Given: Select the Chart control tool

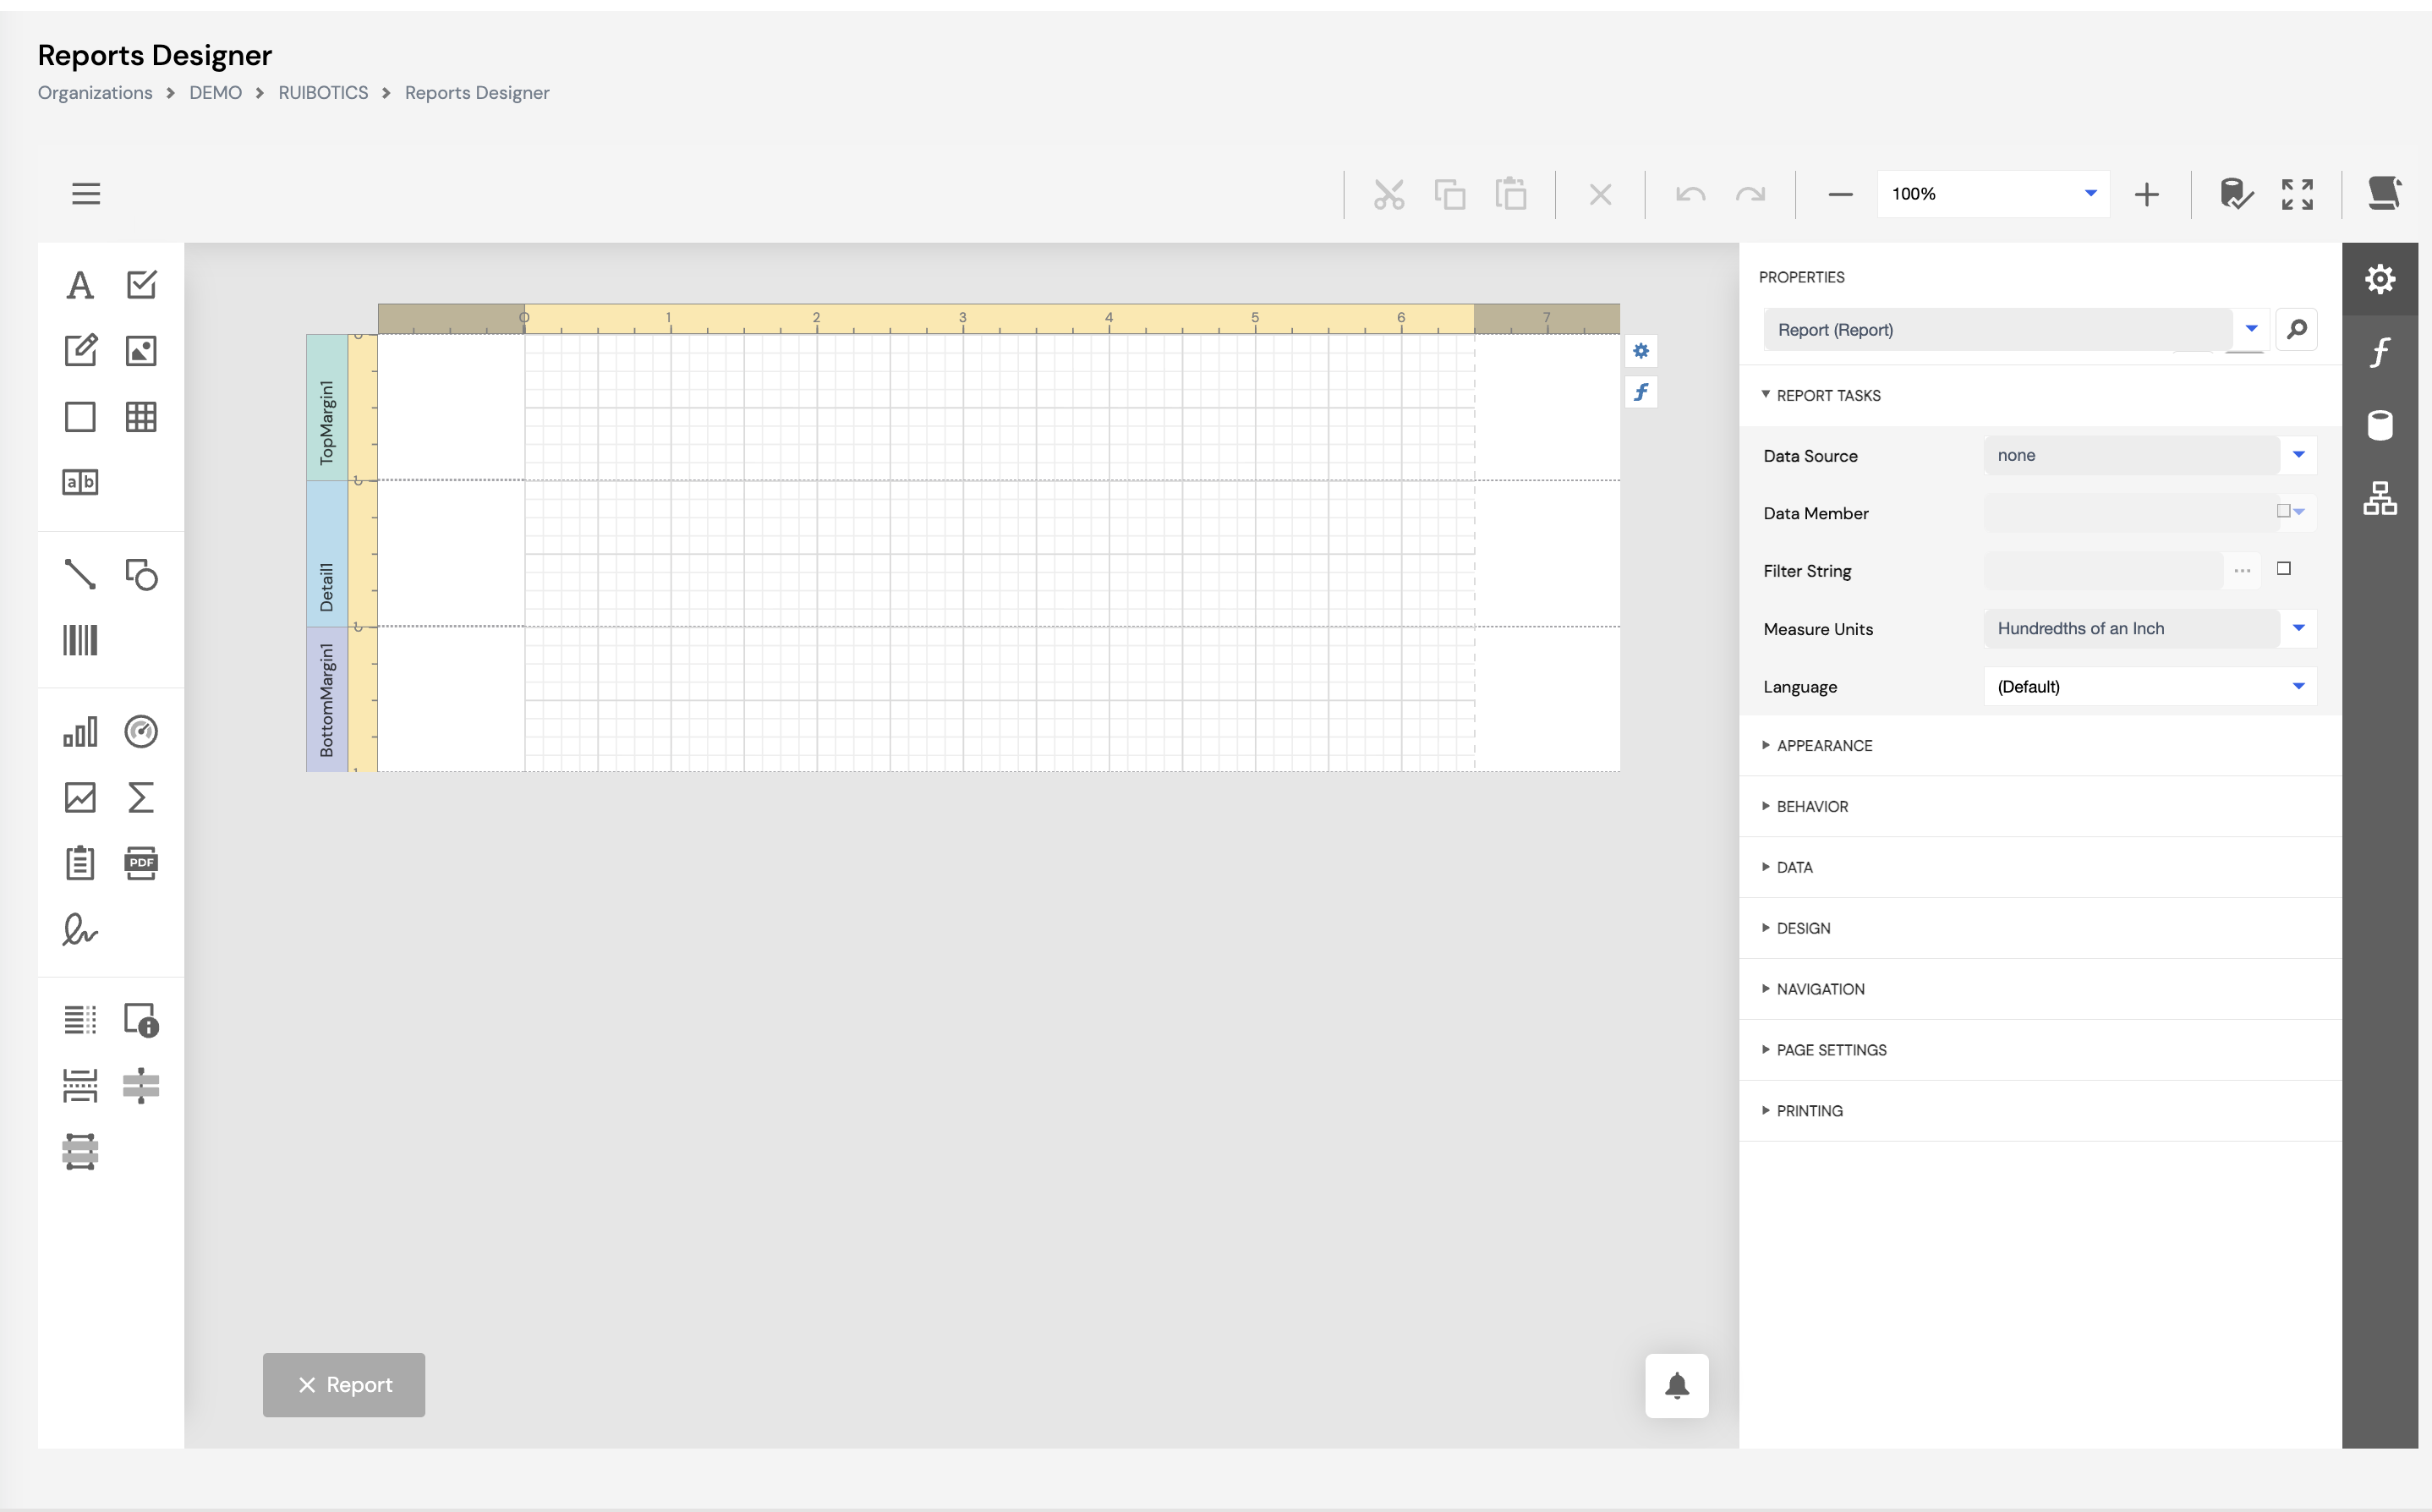Looking at the screenshot, I should click(x=80, y=732).
